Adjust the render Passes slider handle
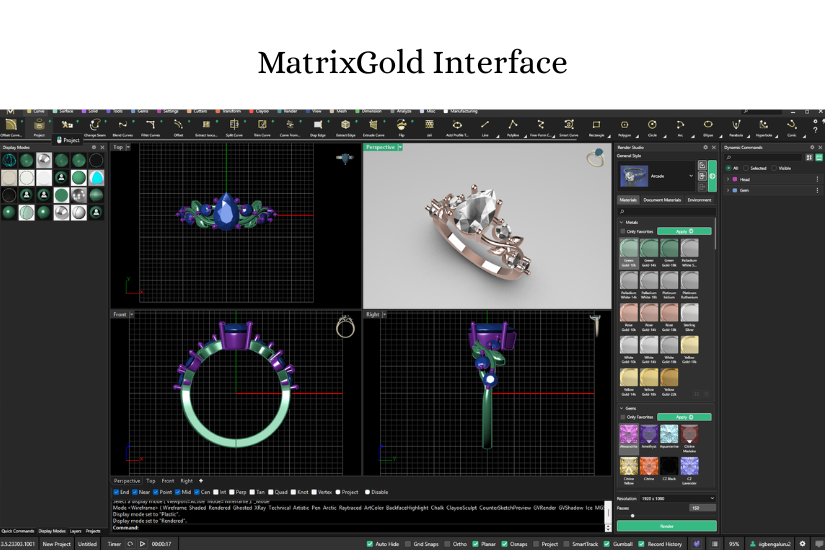The width and height of the screenshot is (825, 550). pyautogui.click(x=632, y=516)
